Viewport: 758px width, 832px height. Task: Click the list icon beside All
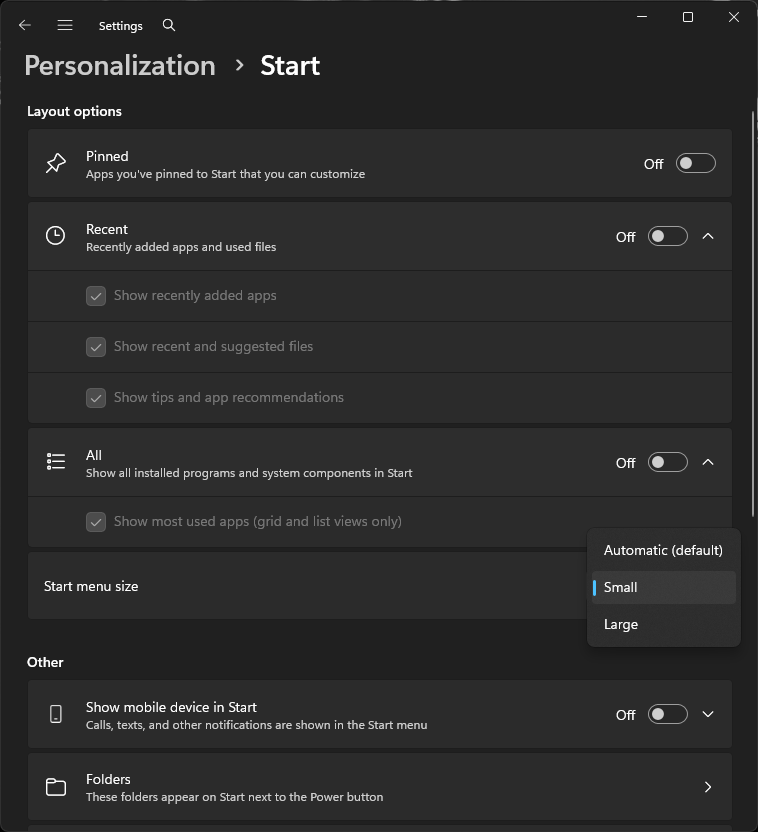tap(56, 462)
